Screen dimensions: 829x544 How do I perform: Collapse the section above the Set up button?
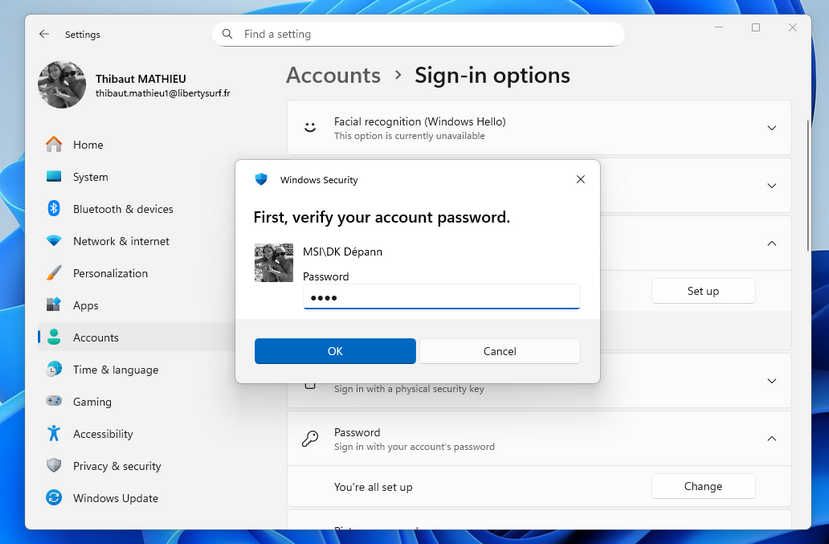pos(771,243)
